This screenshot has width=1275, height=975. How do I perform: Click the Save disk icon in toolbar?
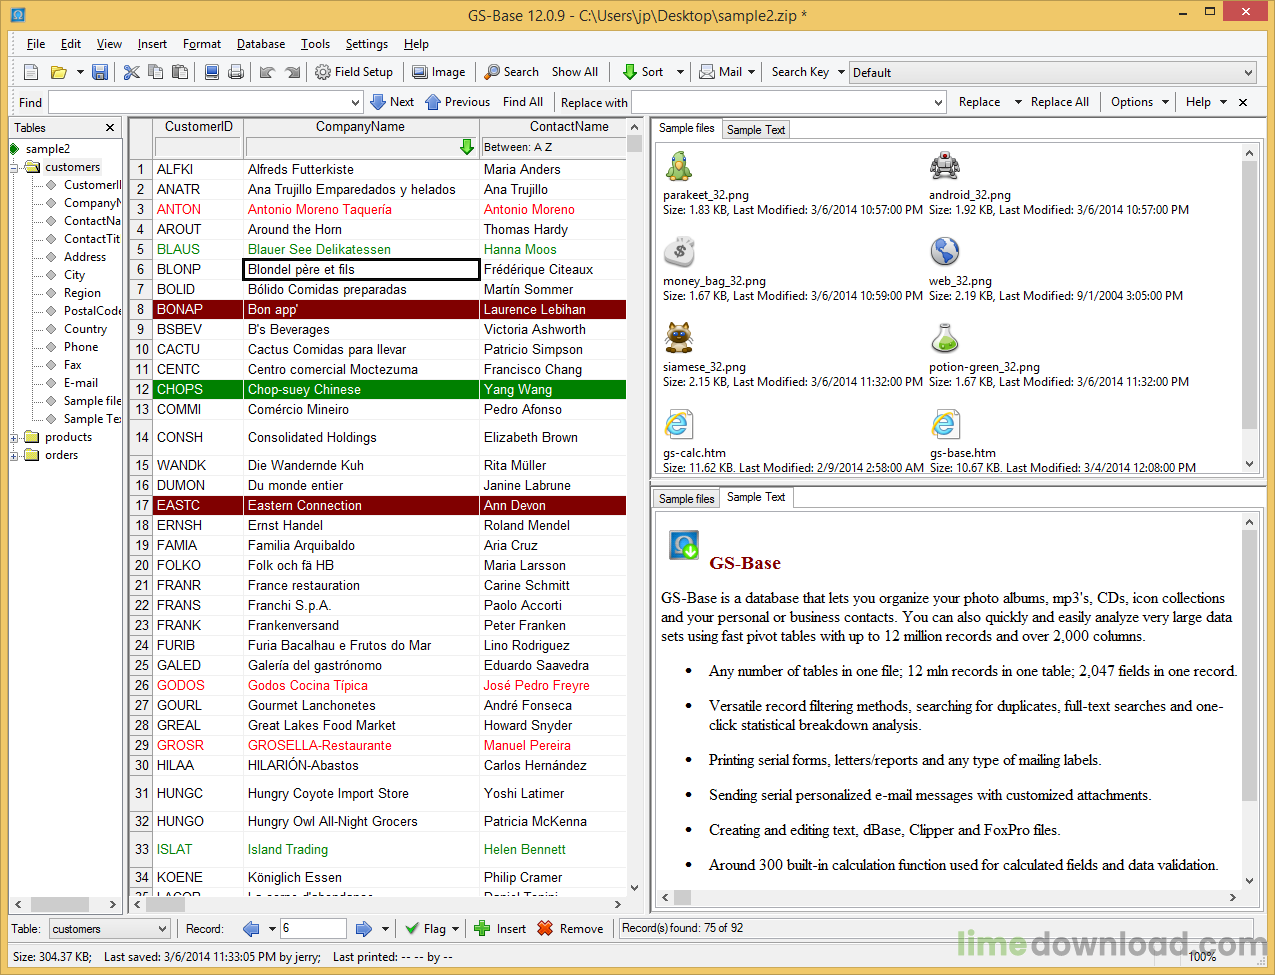click(x=100, y=72)
